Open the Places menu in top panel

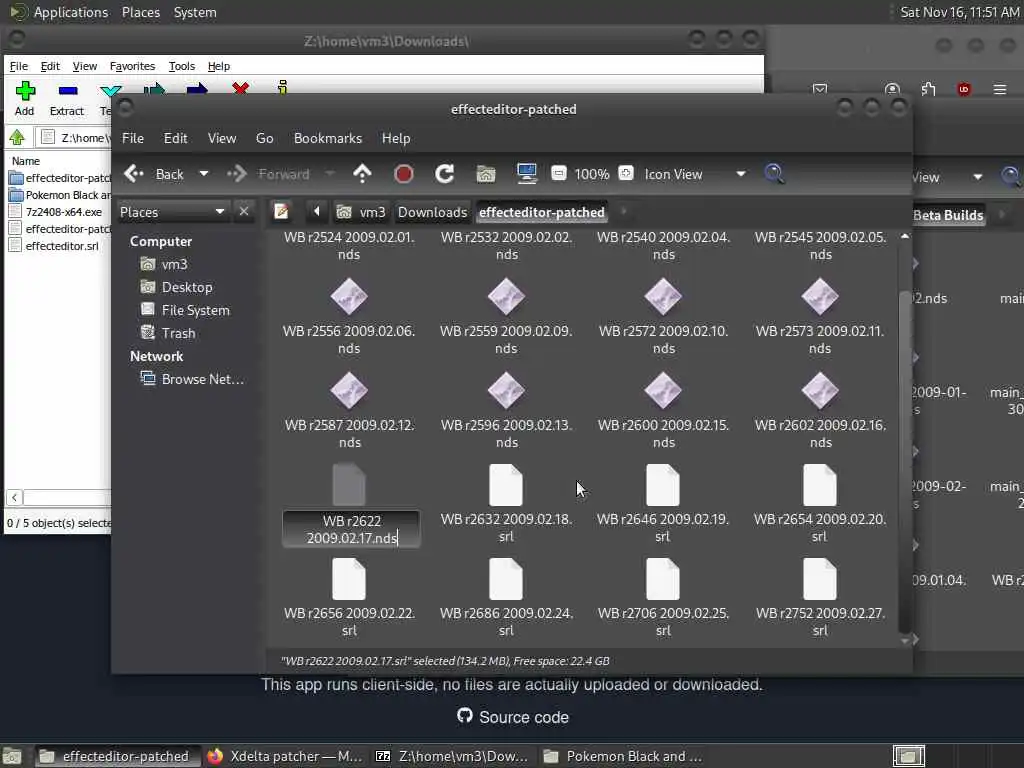click(x=140, y=12)
